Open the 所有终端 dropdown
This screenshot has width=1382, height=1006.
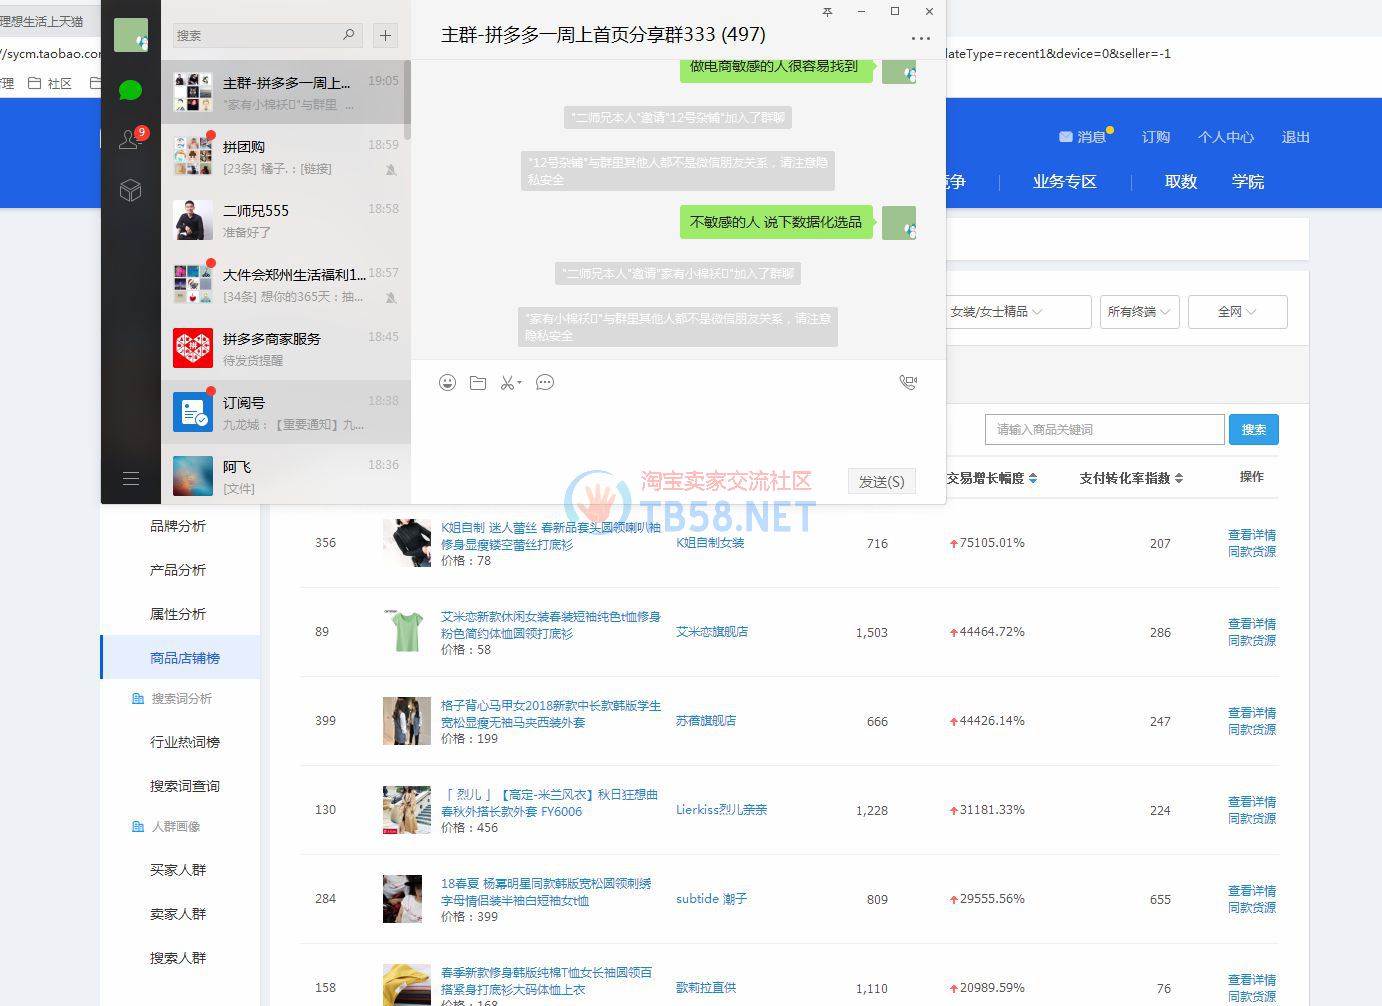pos(1140,312)
